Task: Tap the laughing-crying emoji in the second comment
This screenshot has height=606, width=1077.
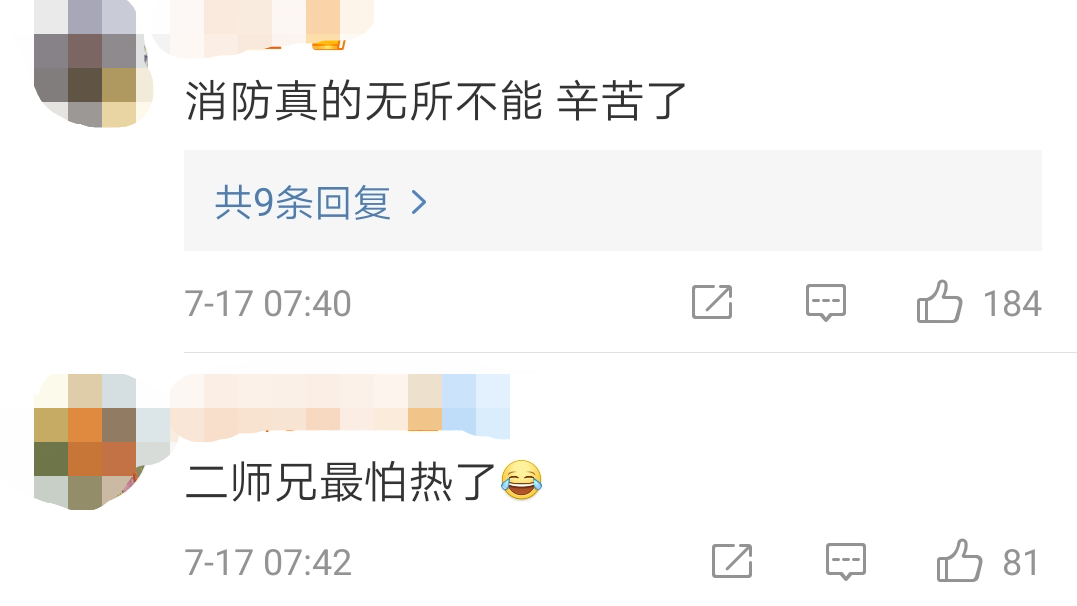Action: click(x=521, y=480)
